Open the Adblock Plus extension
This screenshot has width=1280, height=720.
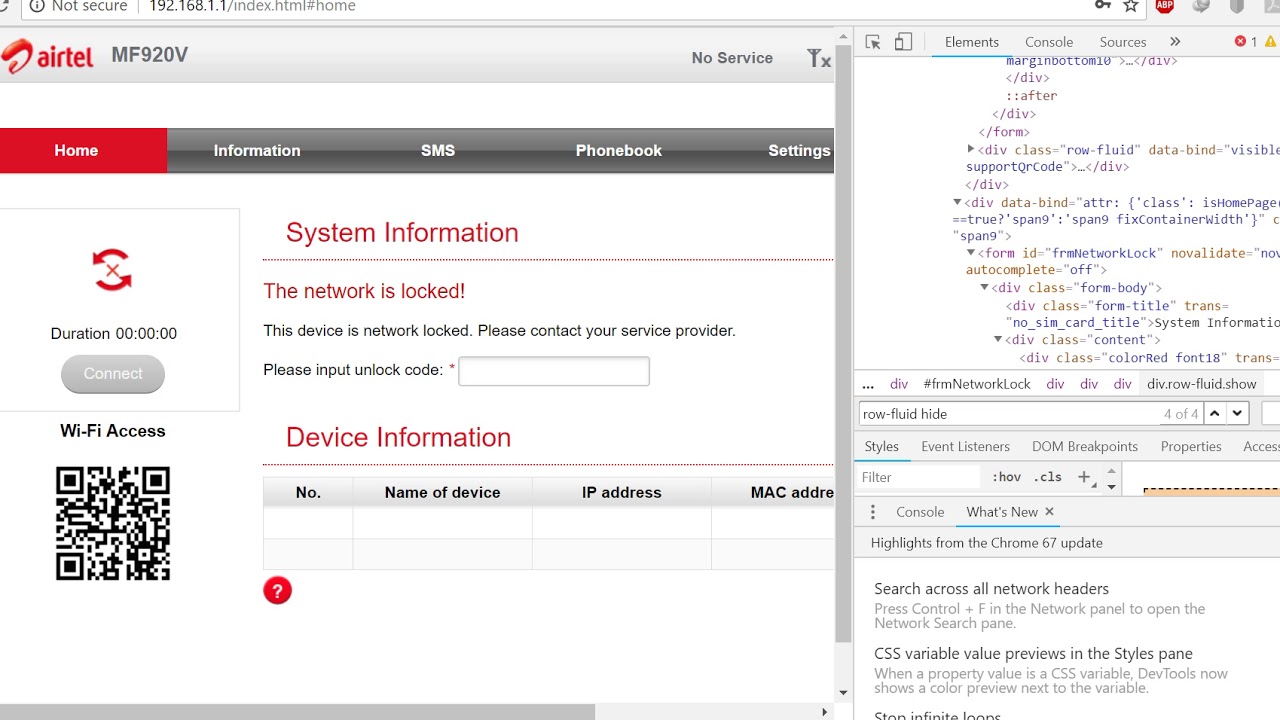pos(1165,6)
